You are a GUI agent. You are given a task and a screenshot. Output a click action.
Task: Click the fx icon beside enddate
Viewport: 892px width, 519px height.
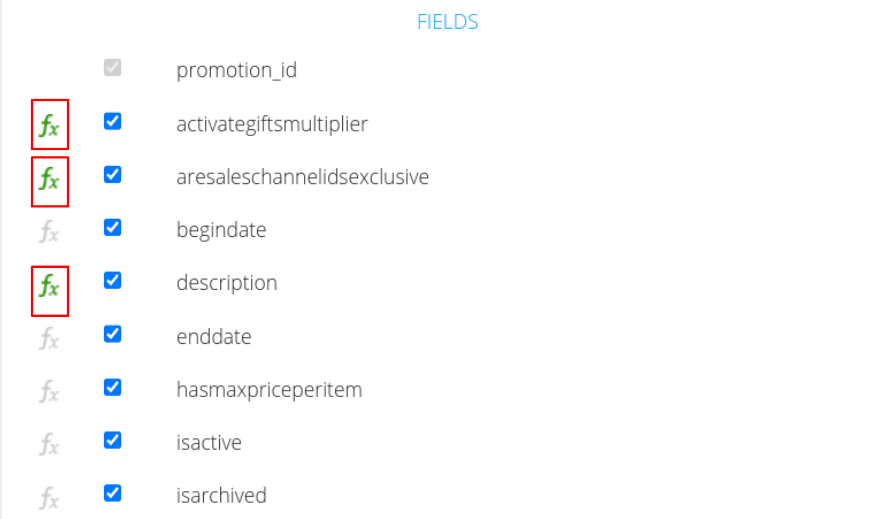pos(49,338)
